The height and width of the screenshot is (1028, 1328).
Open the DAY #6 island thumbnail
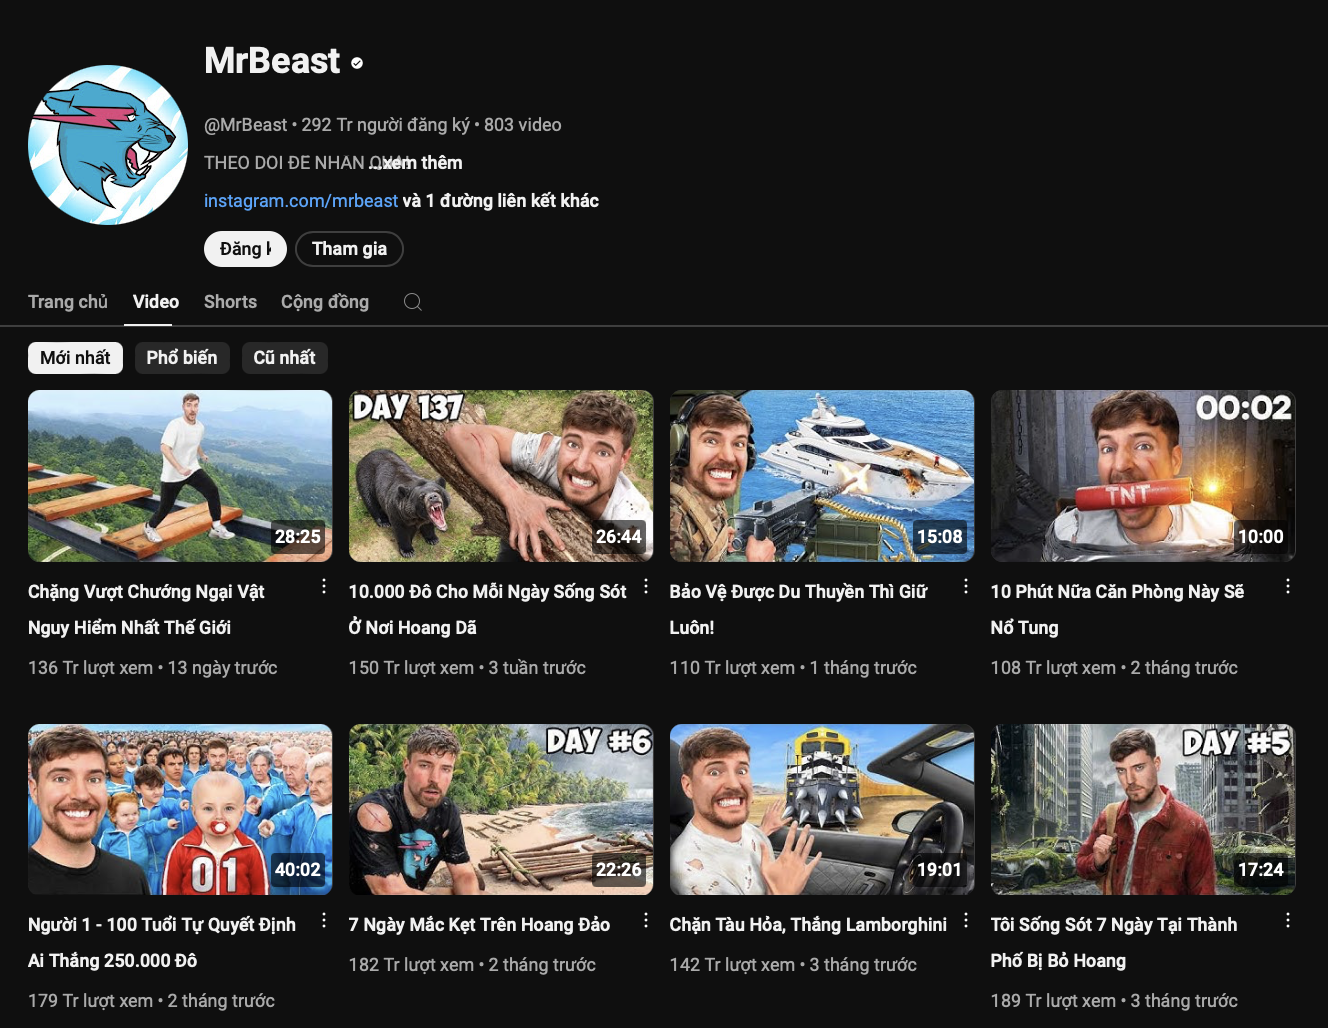[x=501, y=809]
